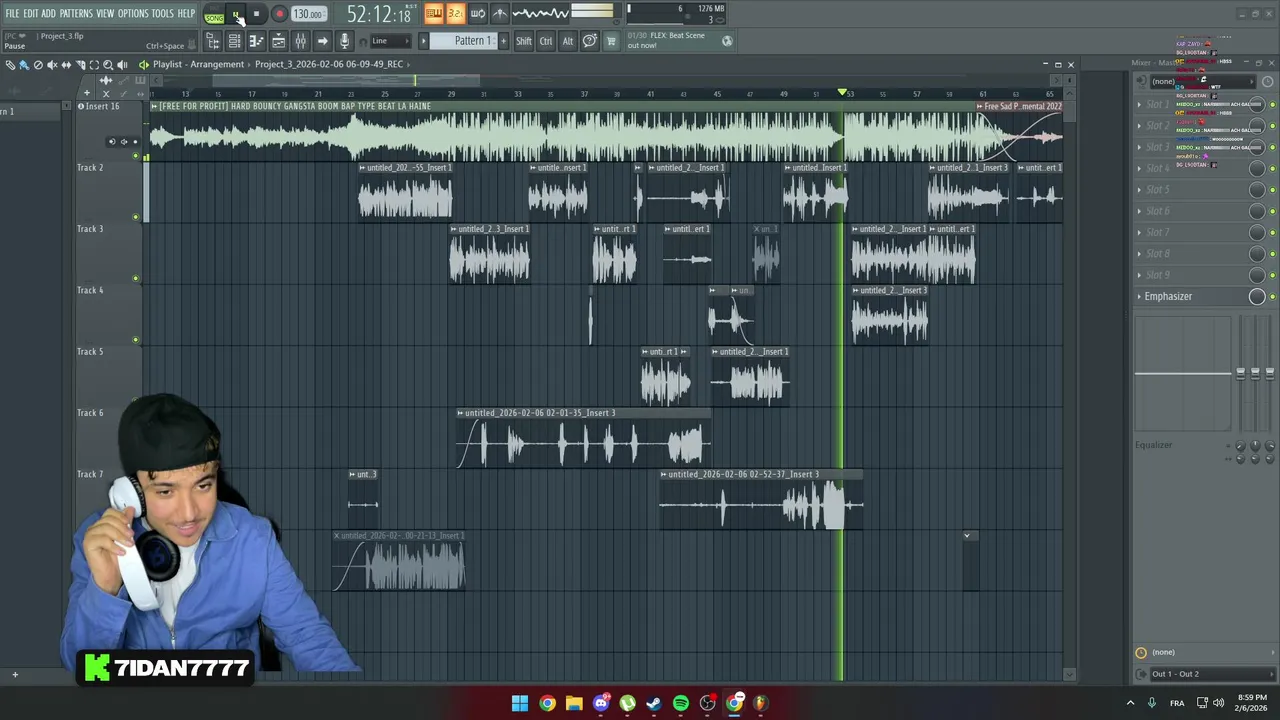Click the 130.000 tempo field
The width and height of the screenshot is (1280, 720).
click(x=308, y=14)
